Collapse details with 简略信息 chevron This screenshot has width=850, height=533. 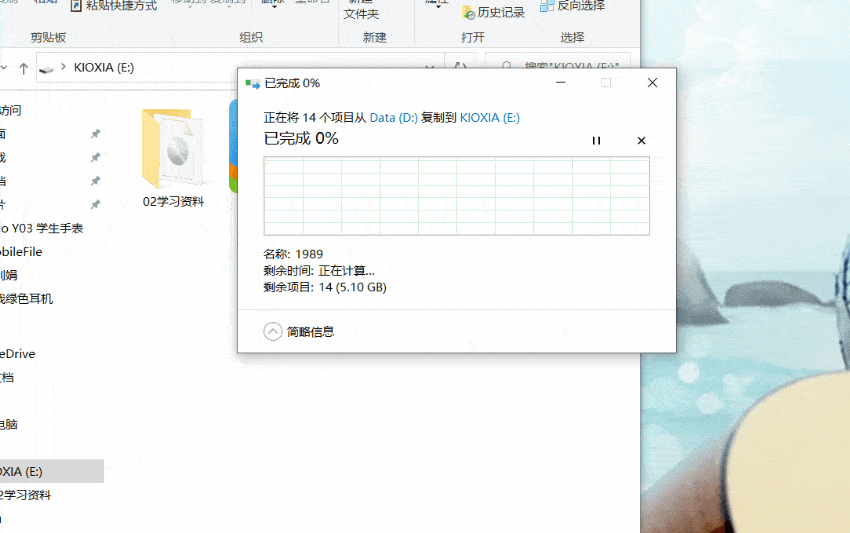point(273,331)
